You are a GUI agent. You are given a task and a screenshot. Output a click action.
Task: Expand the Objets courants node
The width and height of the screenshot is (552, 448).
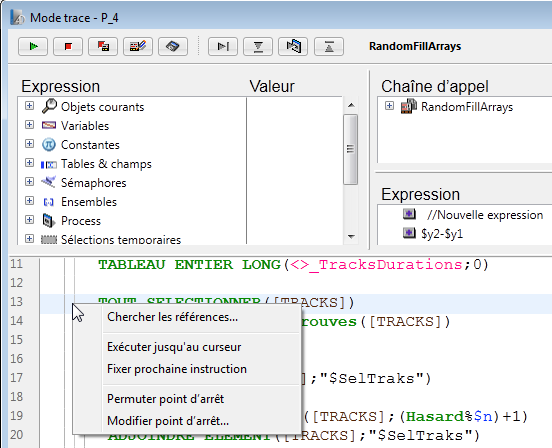pyautogui.click(x=30, y=106)
